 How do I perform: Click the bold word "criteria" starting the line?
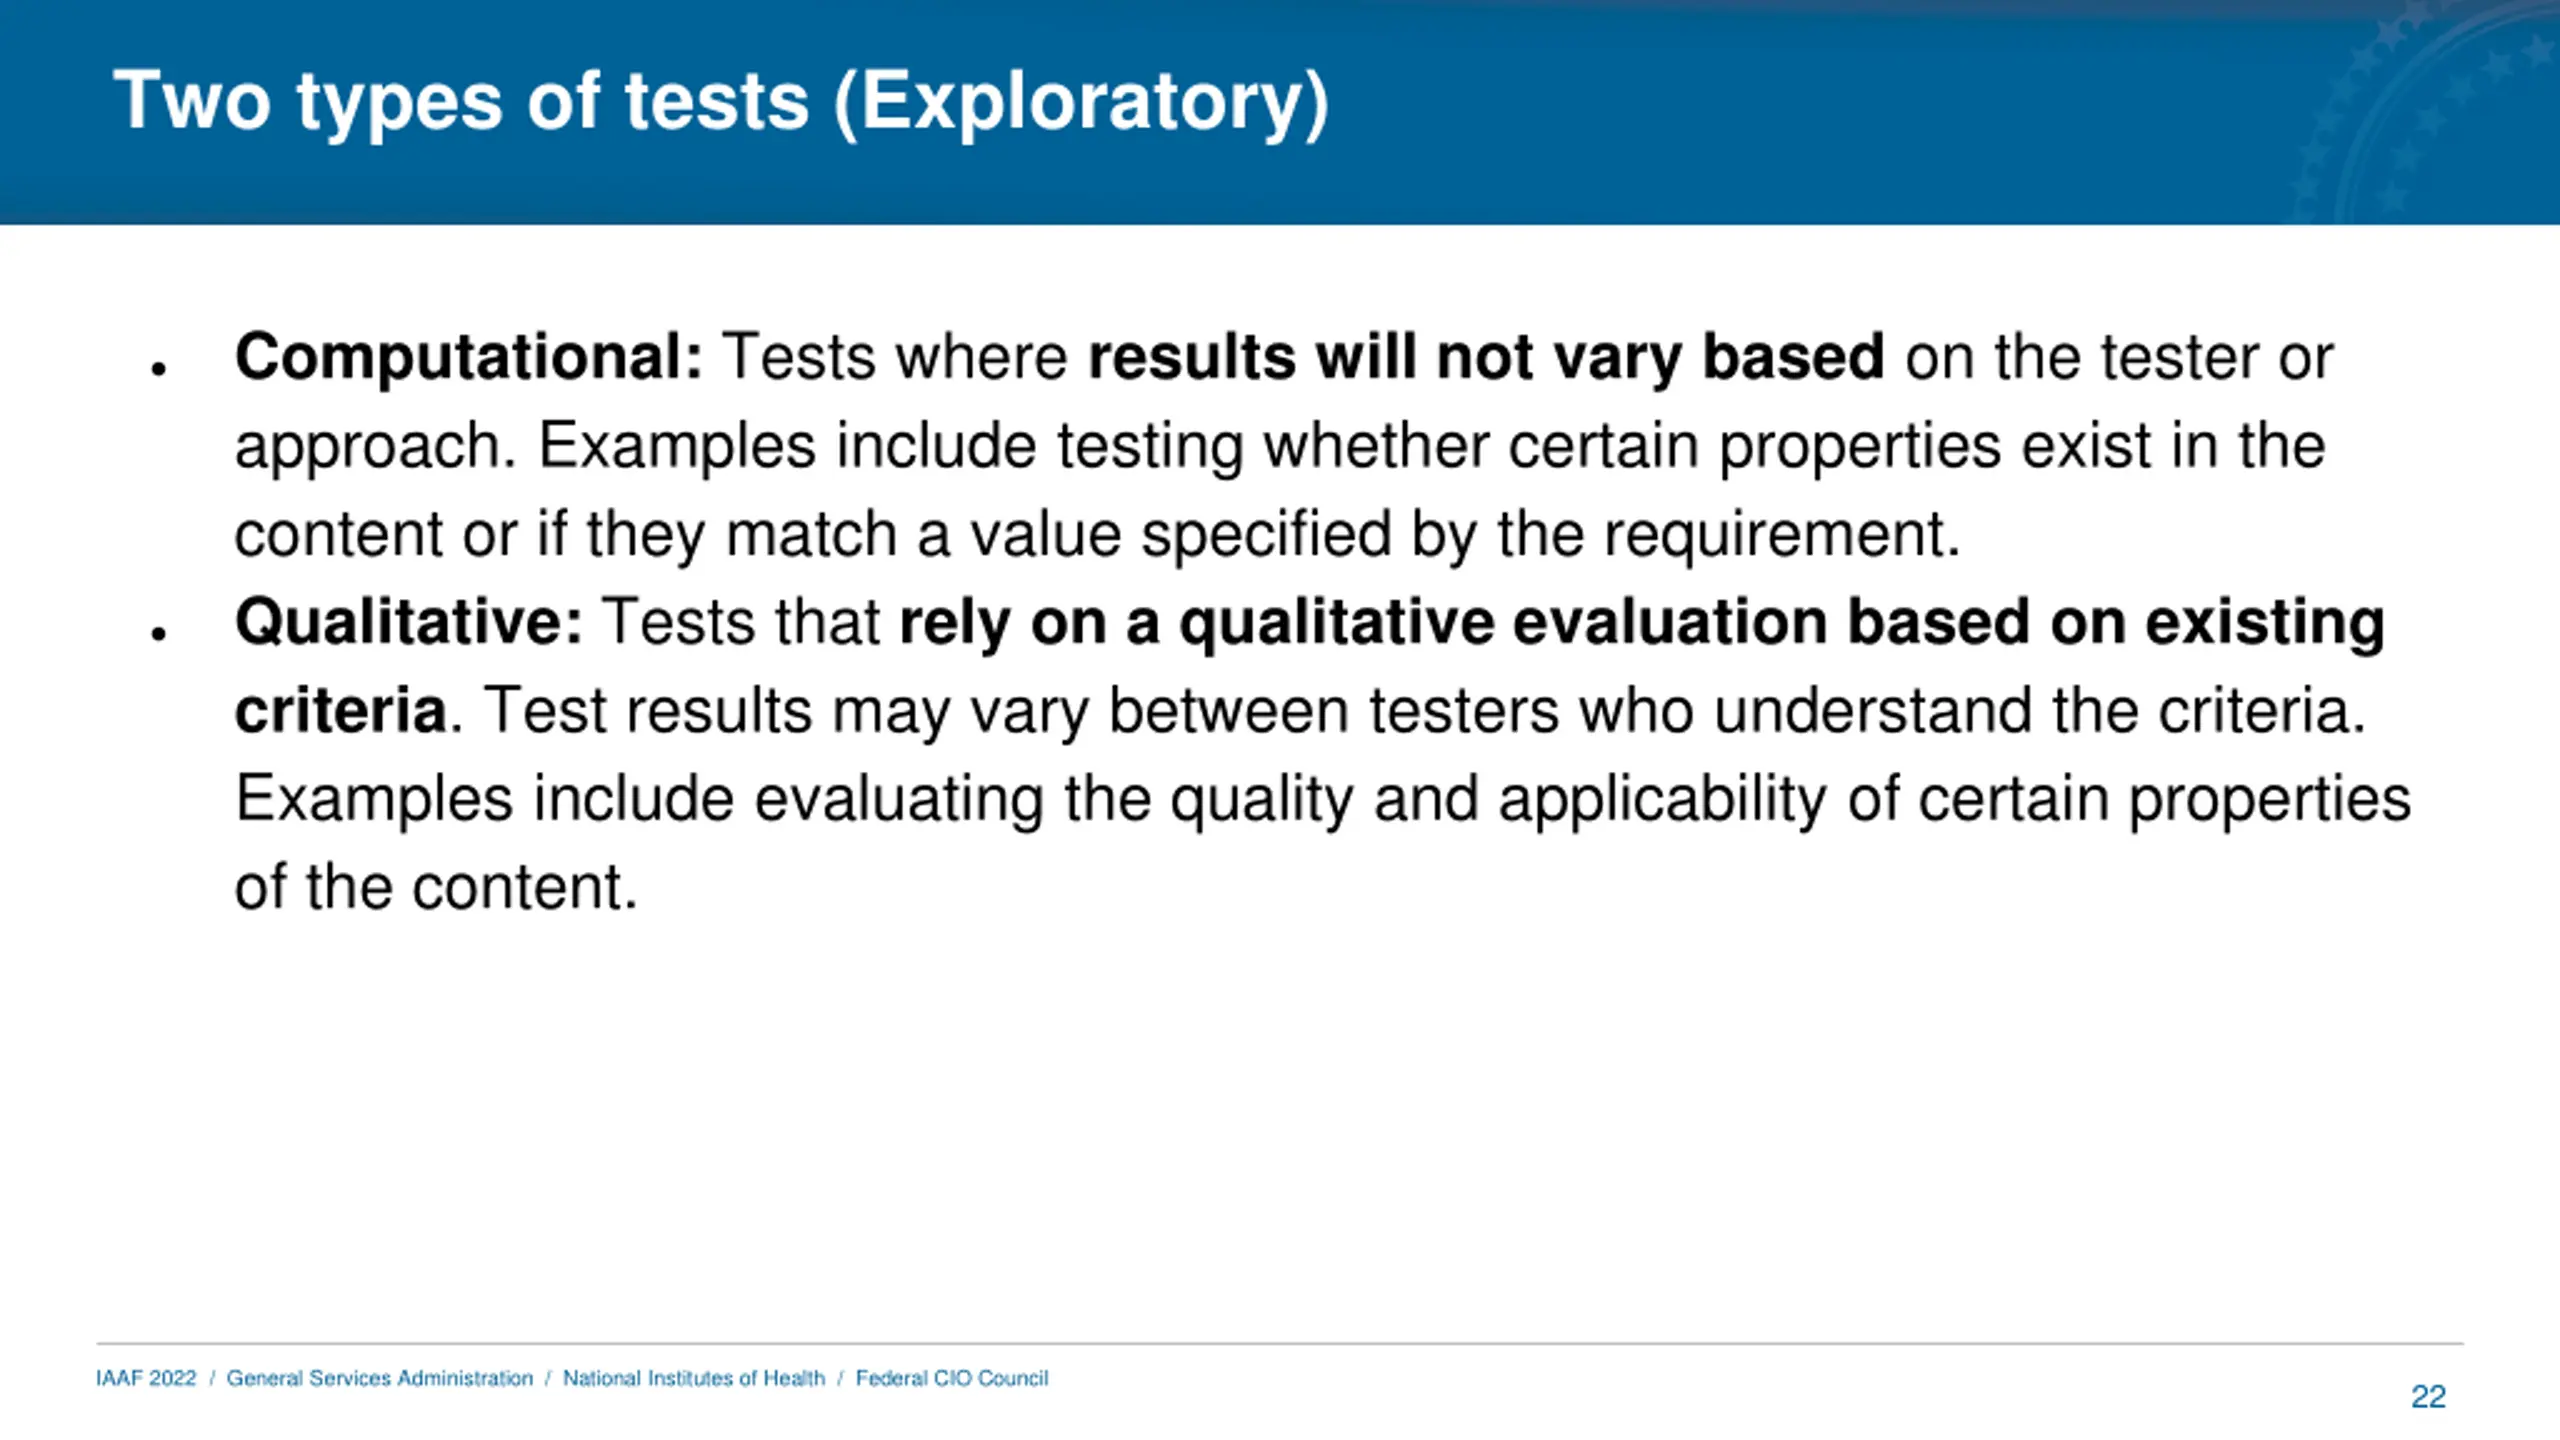coord(340,710)
